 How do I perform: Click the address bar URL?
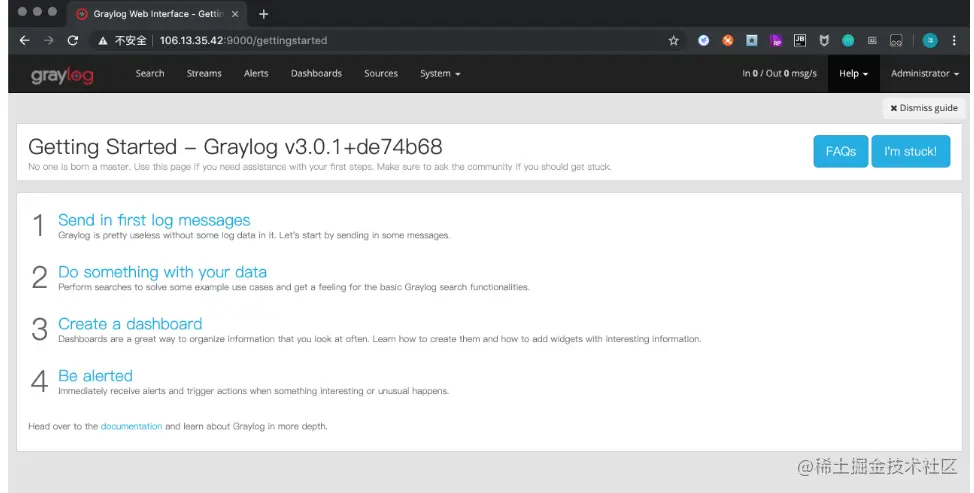(243, 40)
